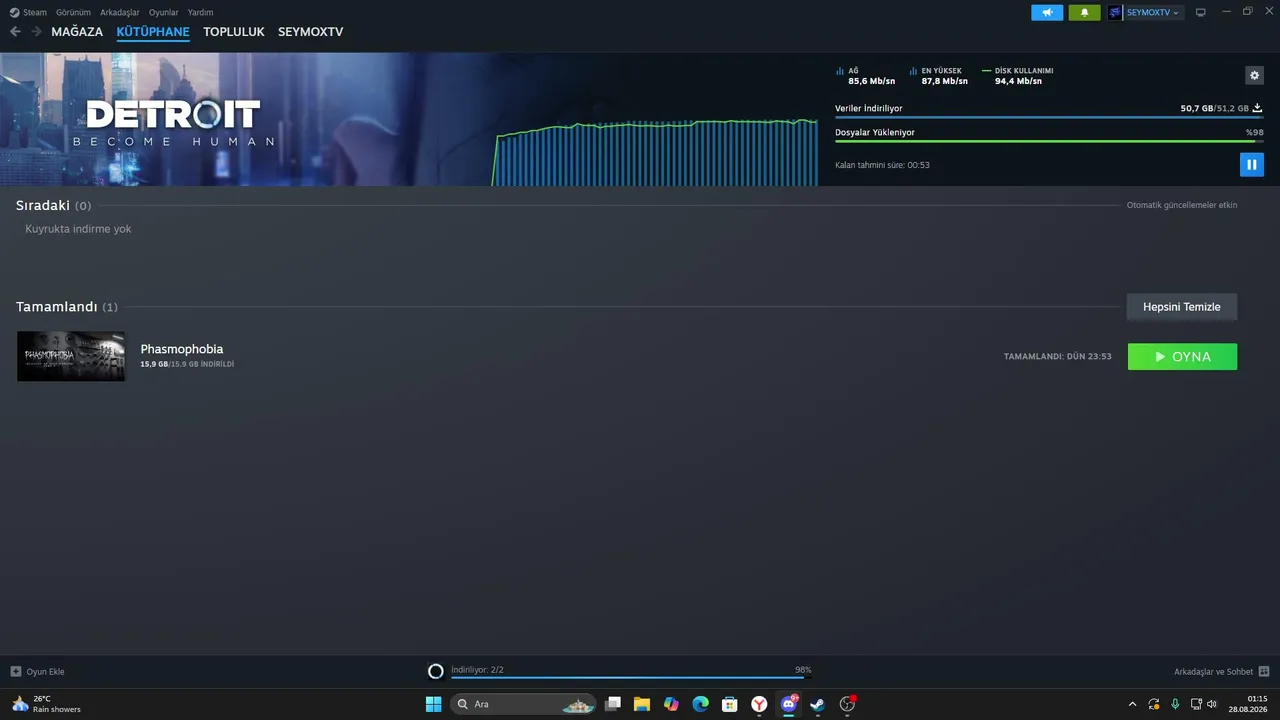Click the download speed graph
Viewport: 1280px width, 720px height.
[655, 152]
